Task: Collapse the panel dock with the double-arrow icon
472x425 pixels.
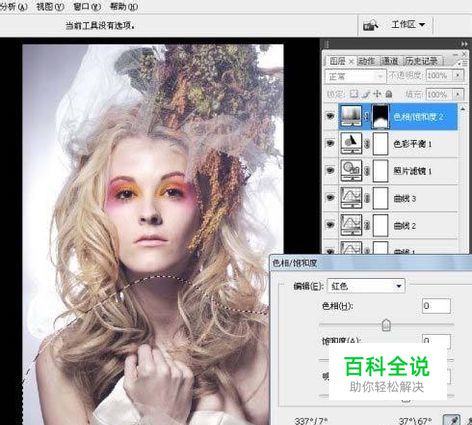Action: (464, 44)
